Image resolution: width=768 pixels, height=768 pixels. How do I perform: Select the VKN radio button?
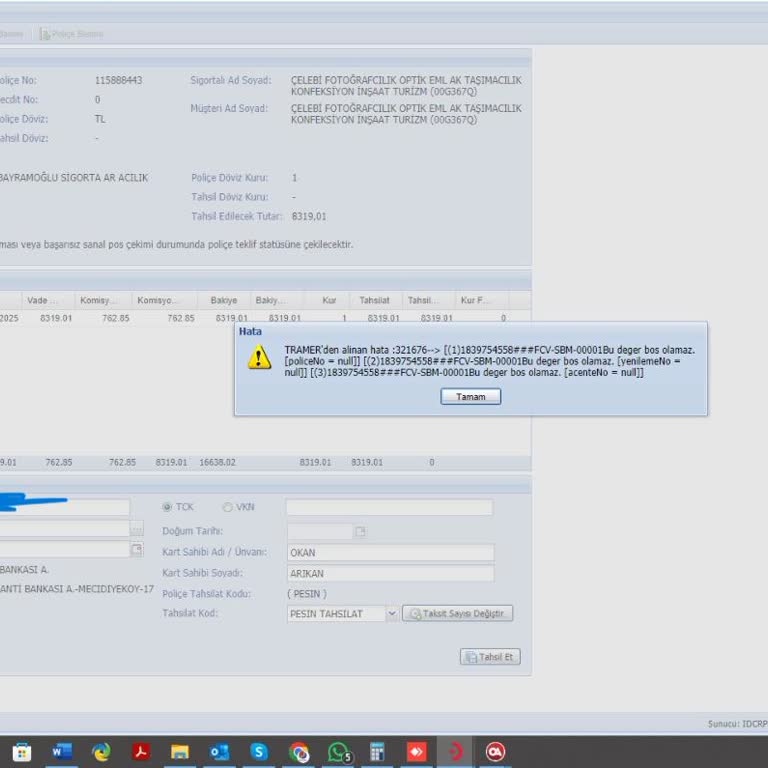pos(228,507)
